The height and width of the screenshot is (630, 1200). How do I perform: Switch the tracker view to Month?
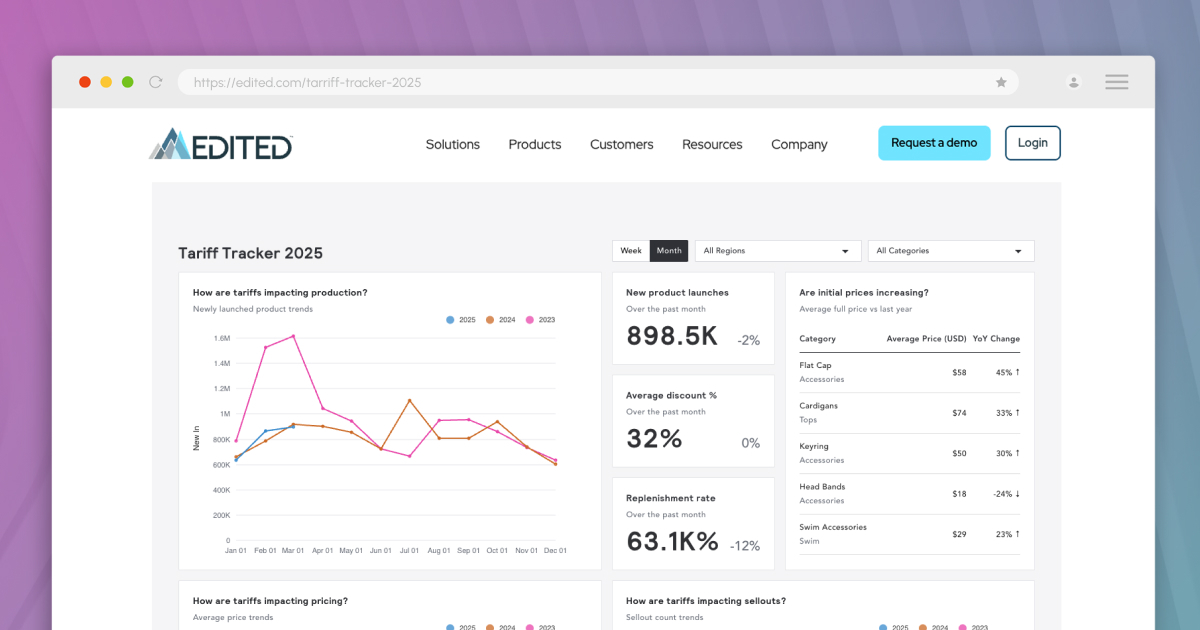(x=669, y=251)
